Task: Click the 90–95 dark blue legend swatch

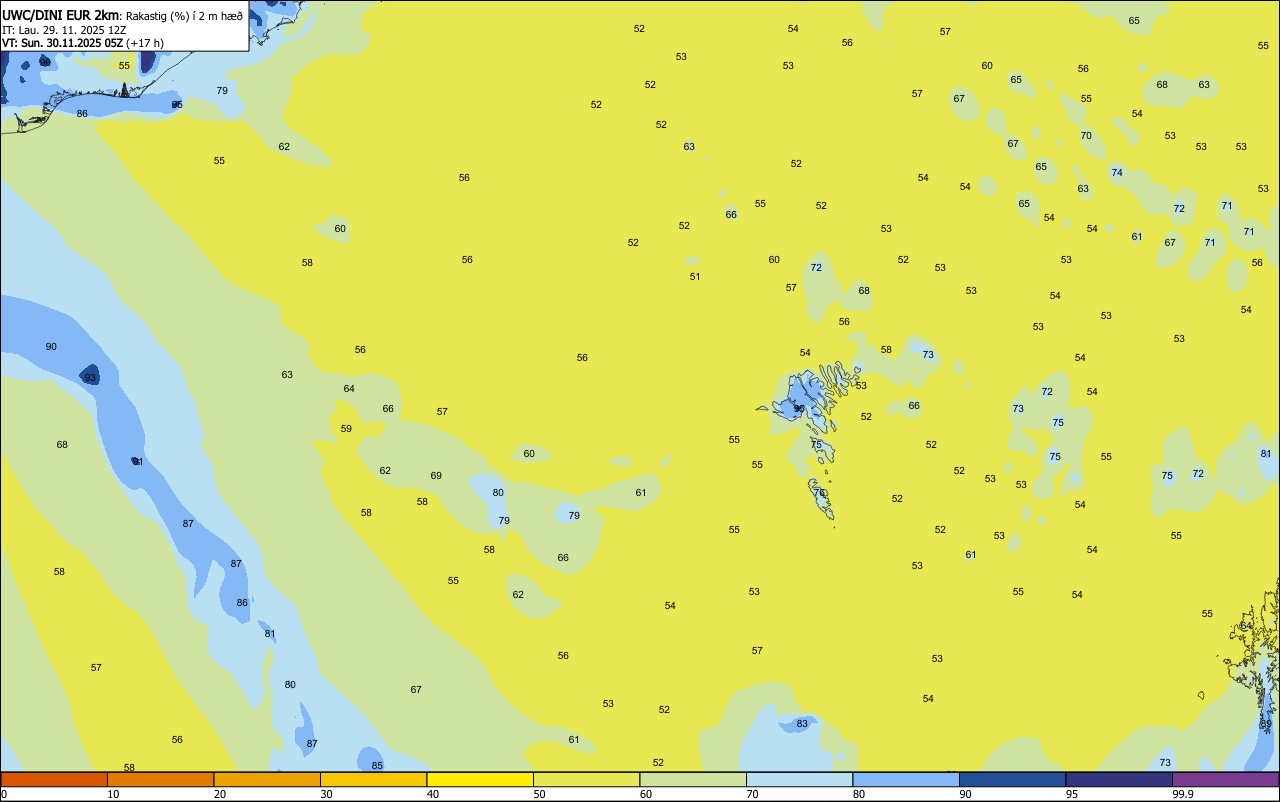Action: (x=1013, y=779)
